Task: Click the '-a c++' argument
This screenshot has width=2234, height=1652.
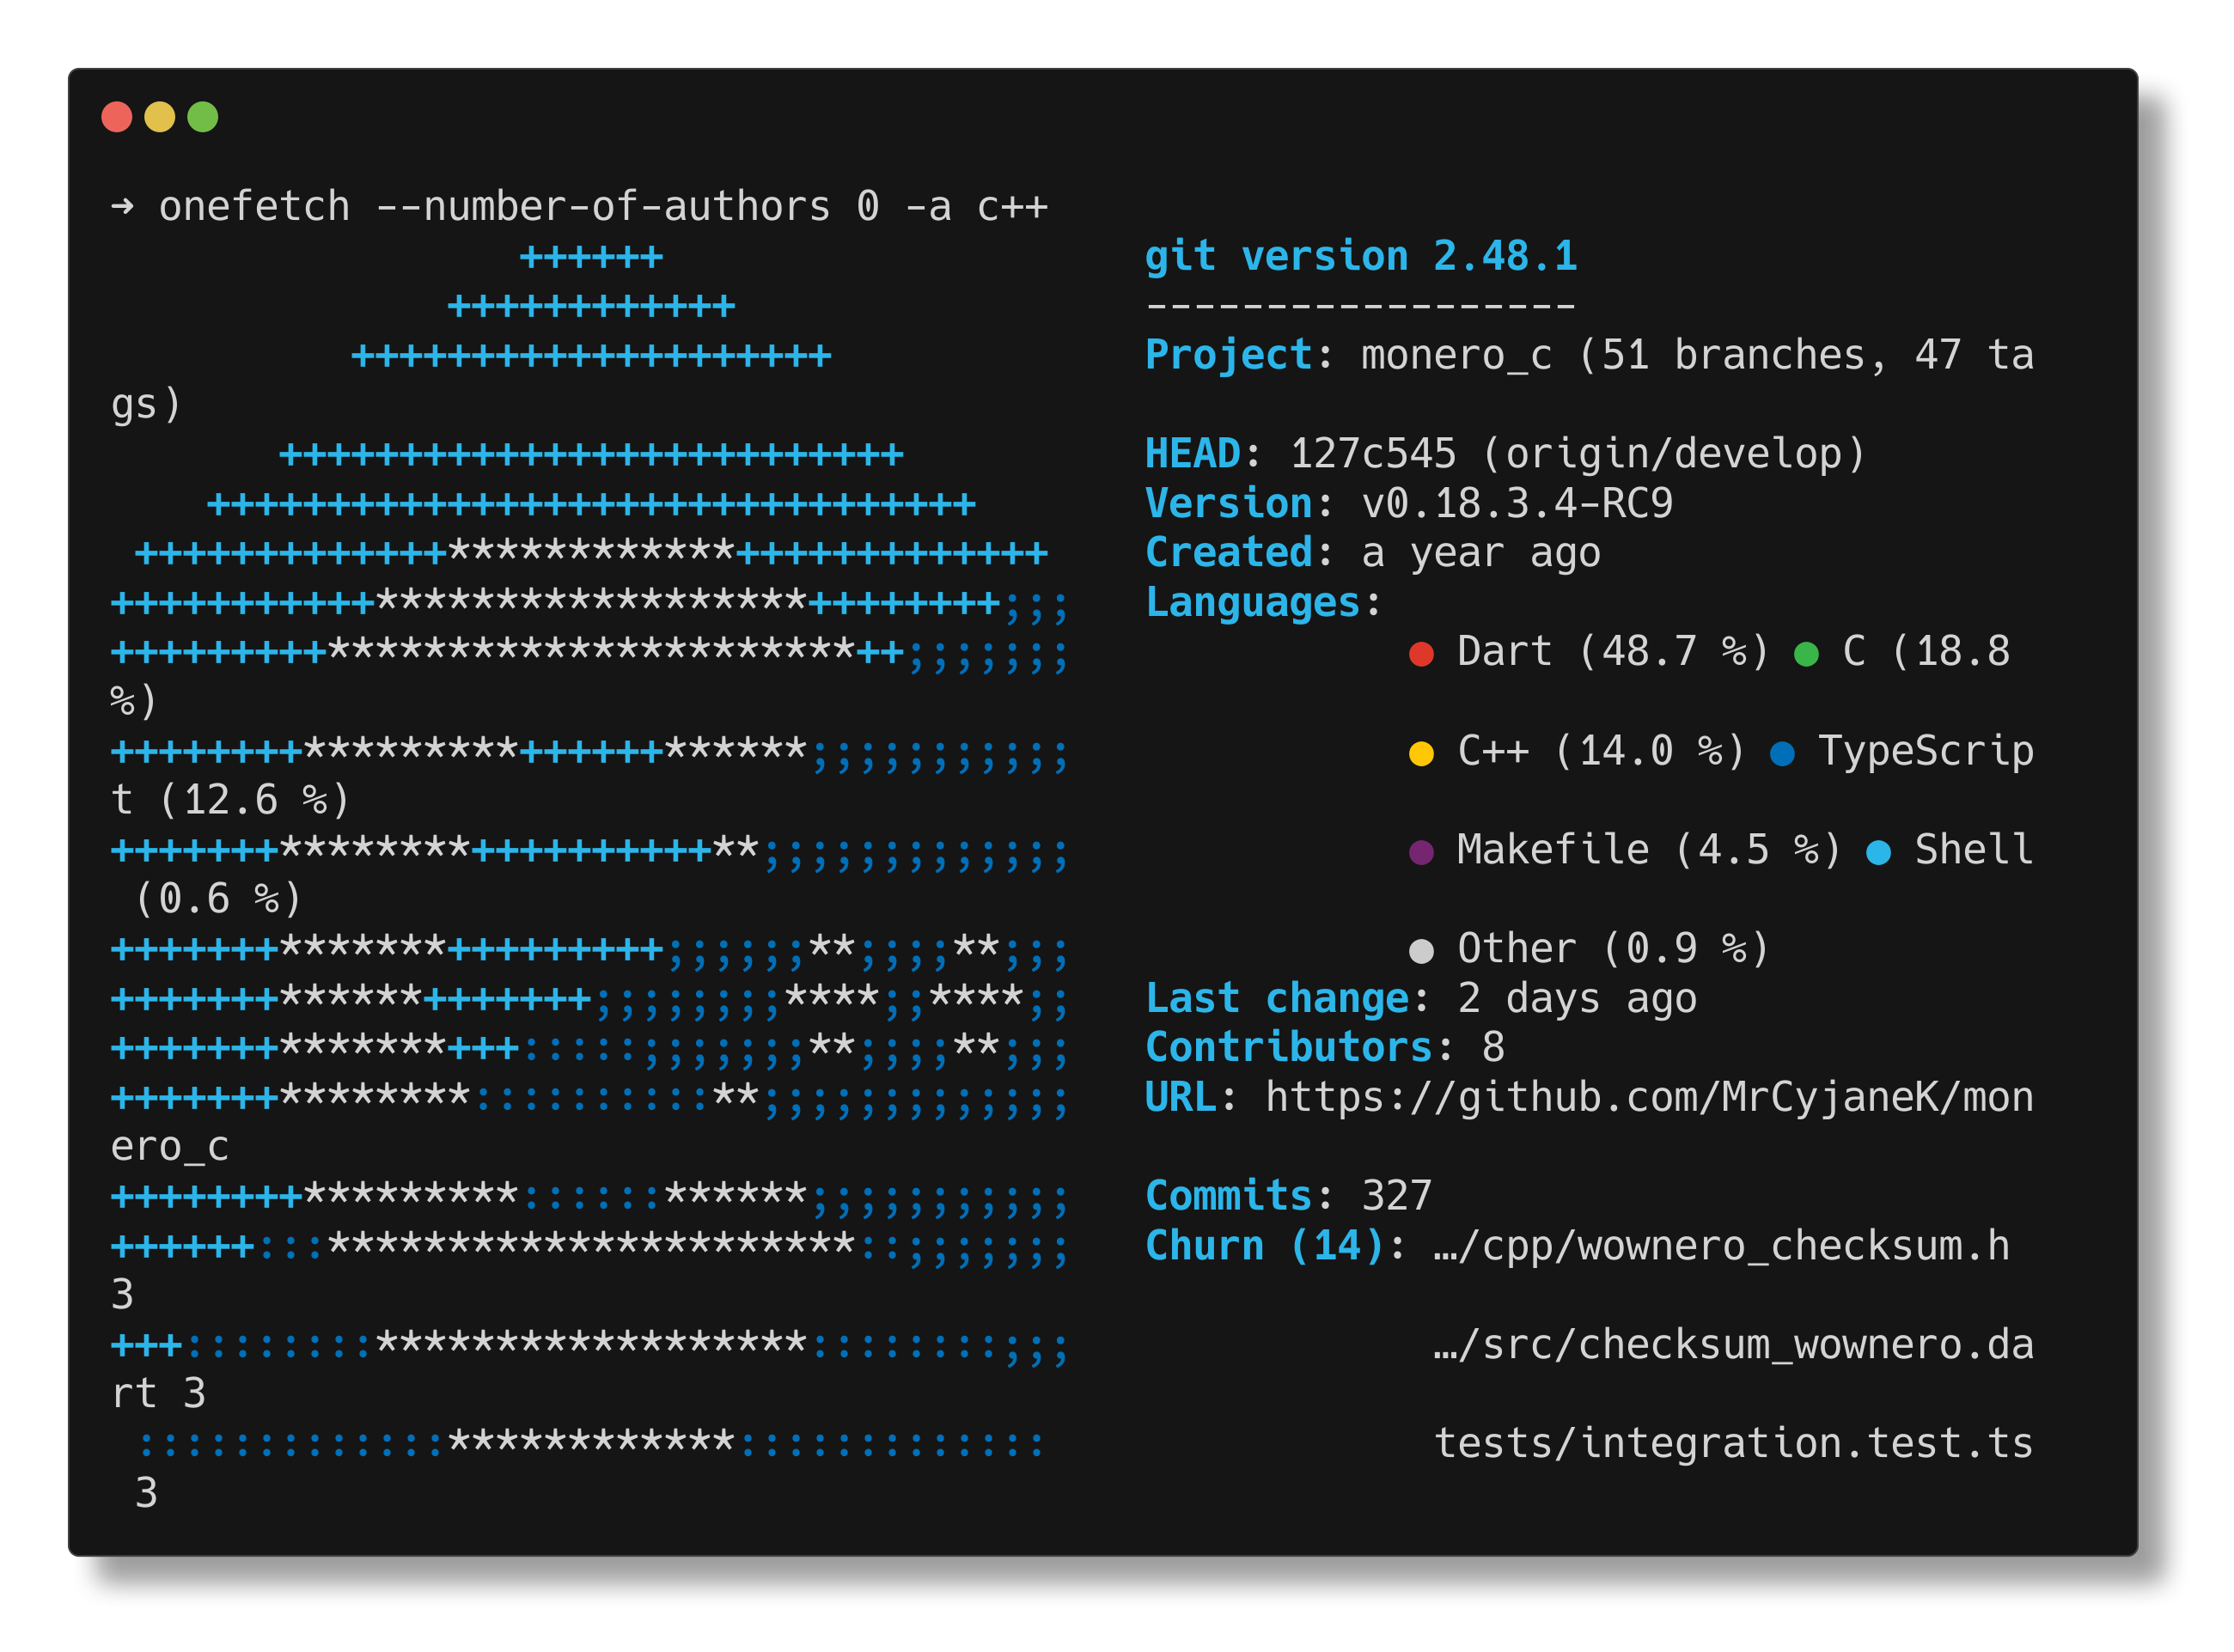Action: 975,206
